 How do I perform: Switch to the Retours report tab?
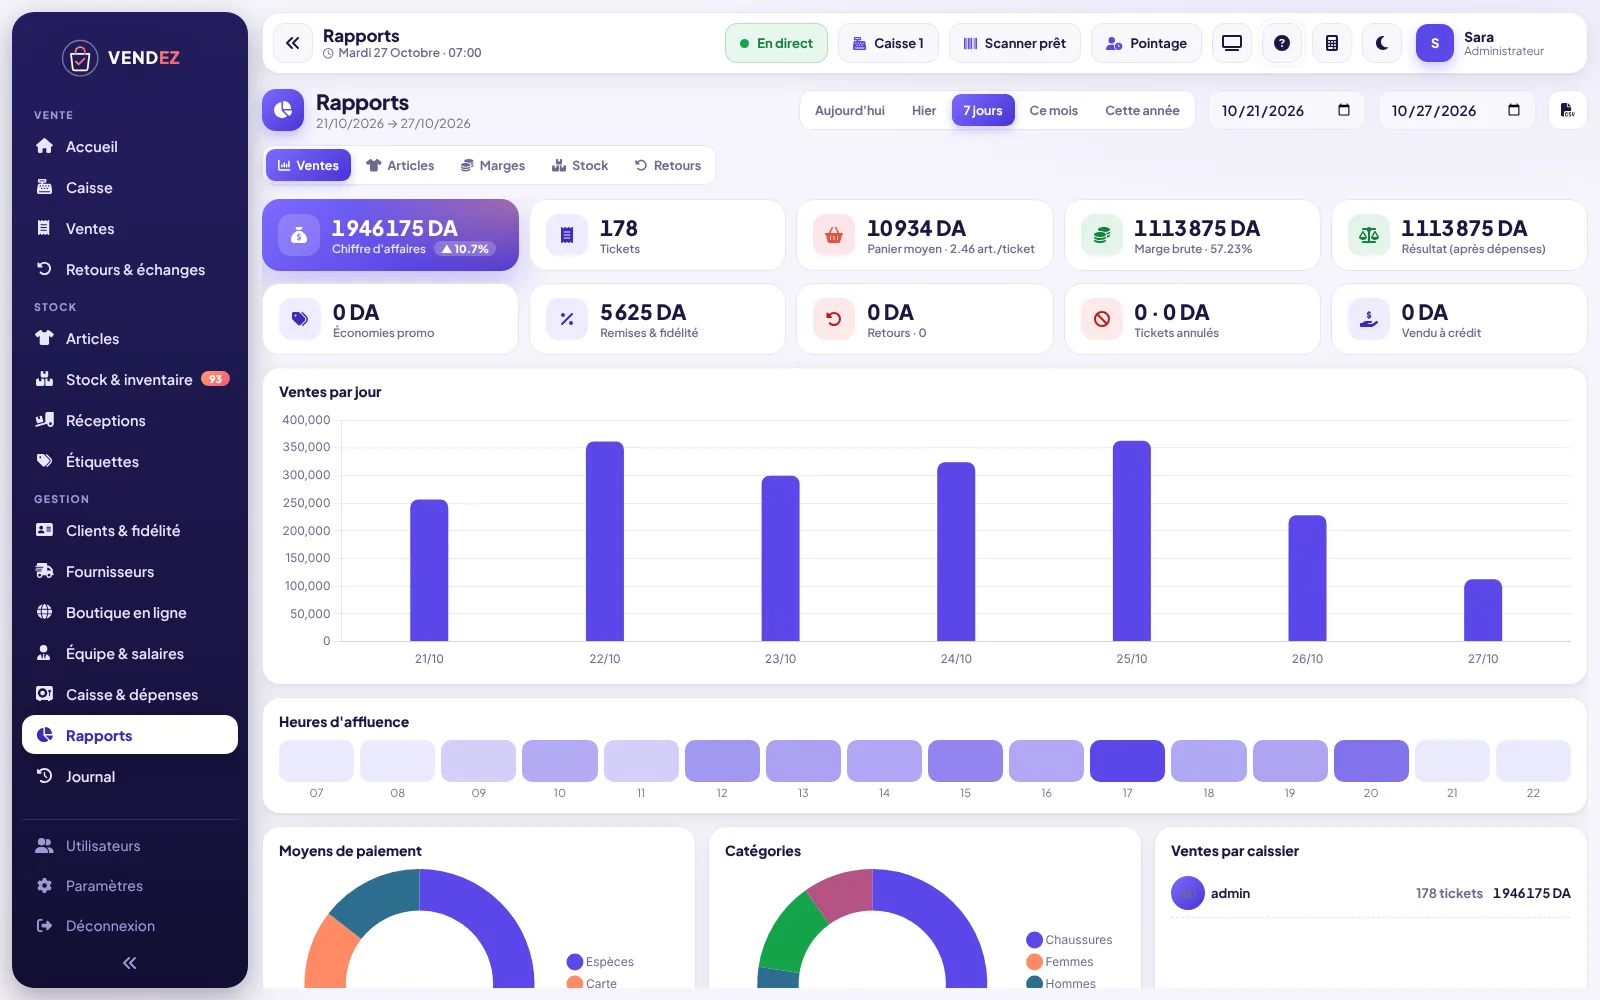668,166
